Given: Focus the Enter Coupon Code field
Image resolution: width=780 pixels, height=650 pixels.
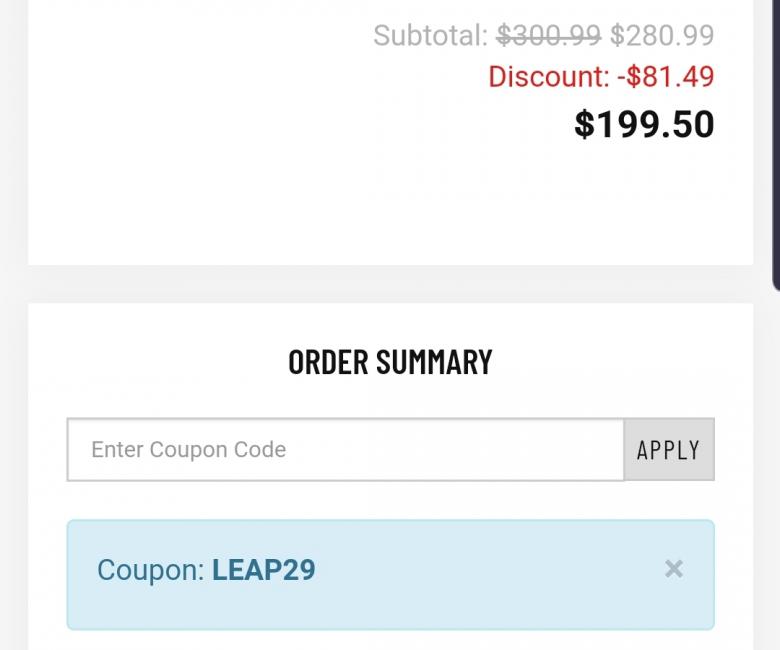Looking at the screenshot, I should coord(345,450).
